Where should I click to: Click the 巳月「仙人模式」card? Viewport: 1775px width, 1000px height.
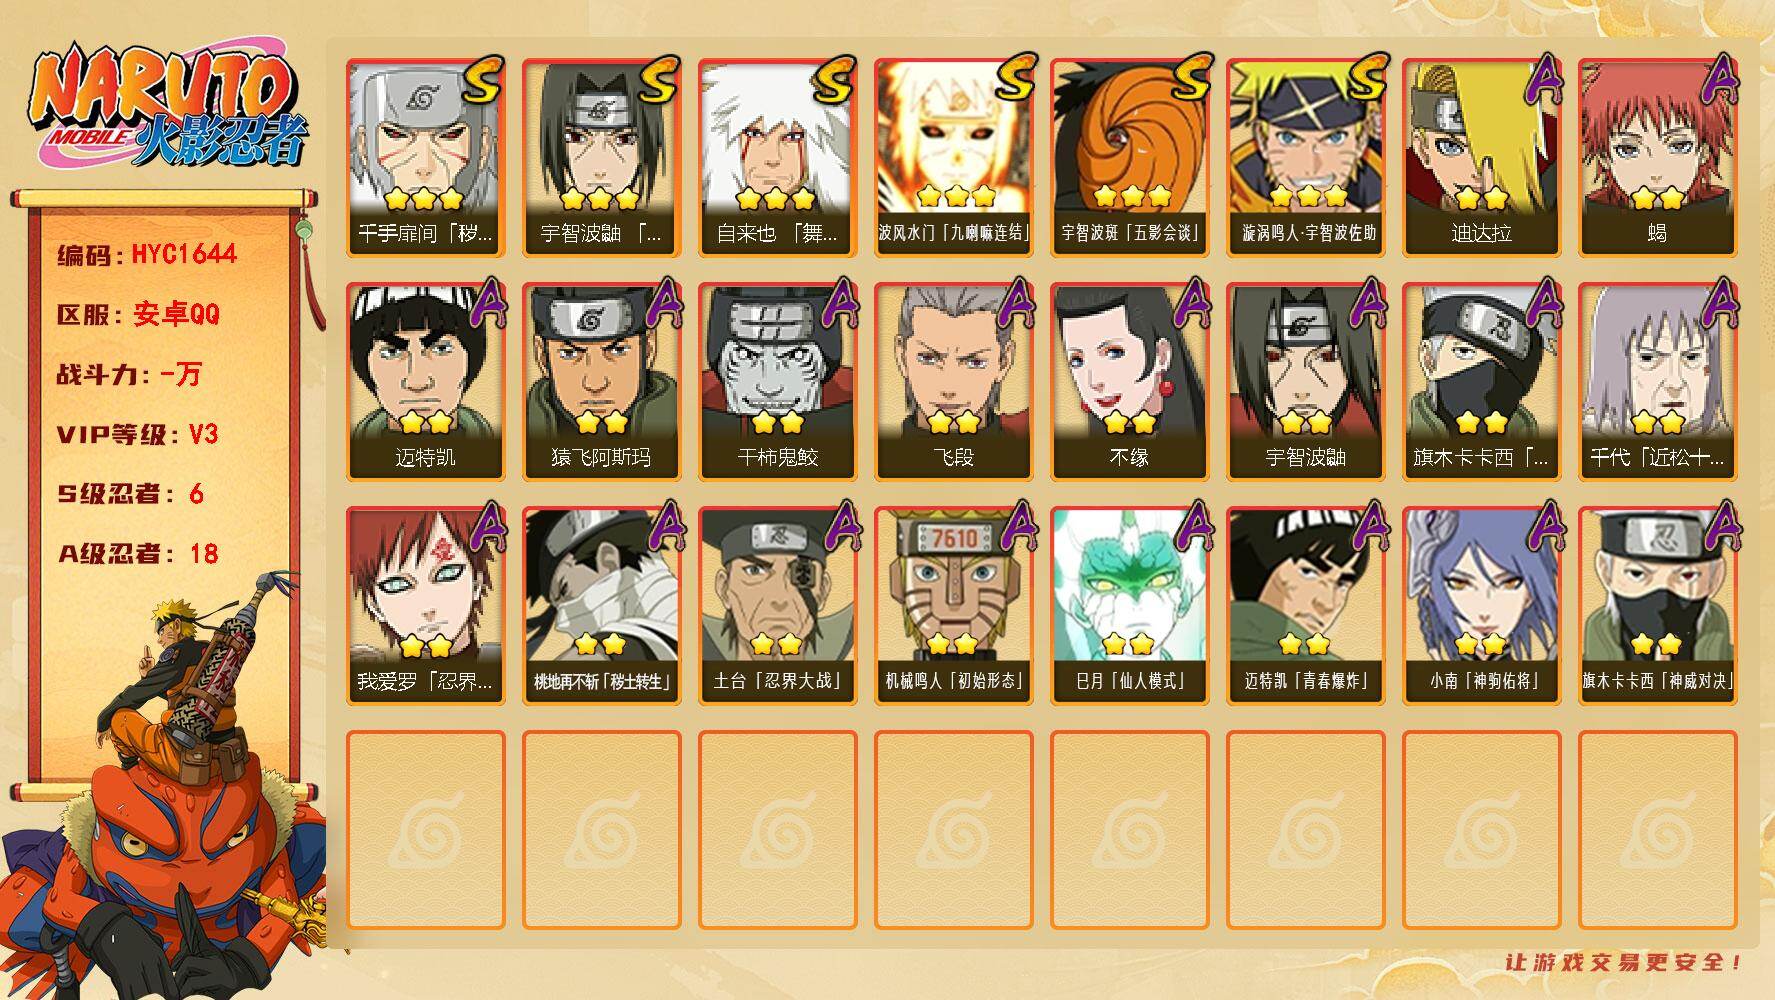[x=1129, y=606]
